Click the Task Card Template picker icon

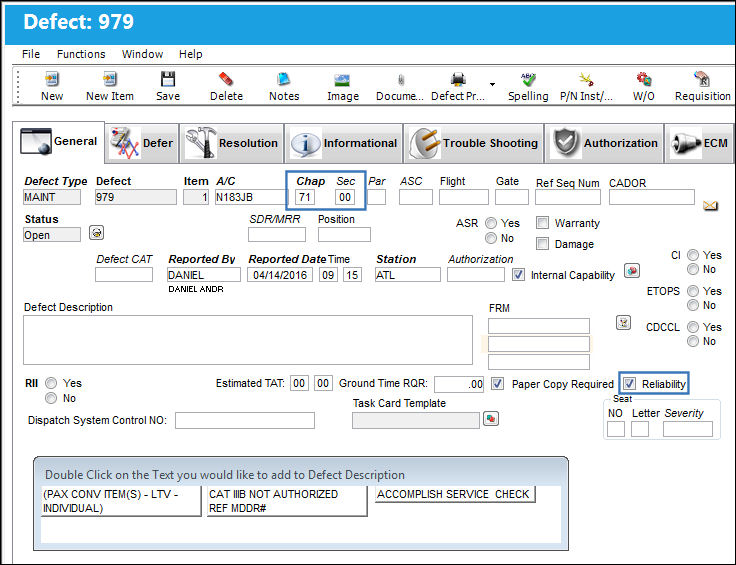coord(491,419)
